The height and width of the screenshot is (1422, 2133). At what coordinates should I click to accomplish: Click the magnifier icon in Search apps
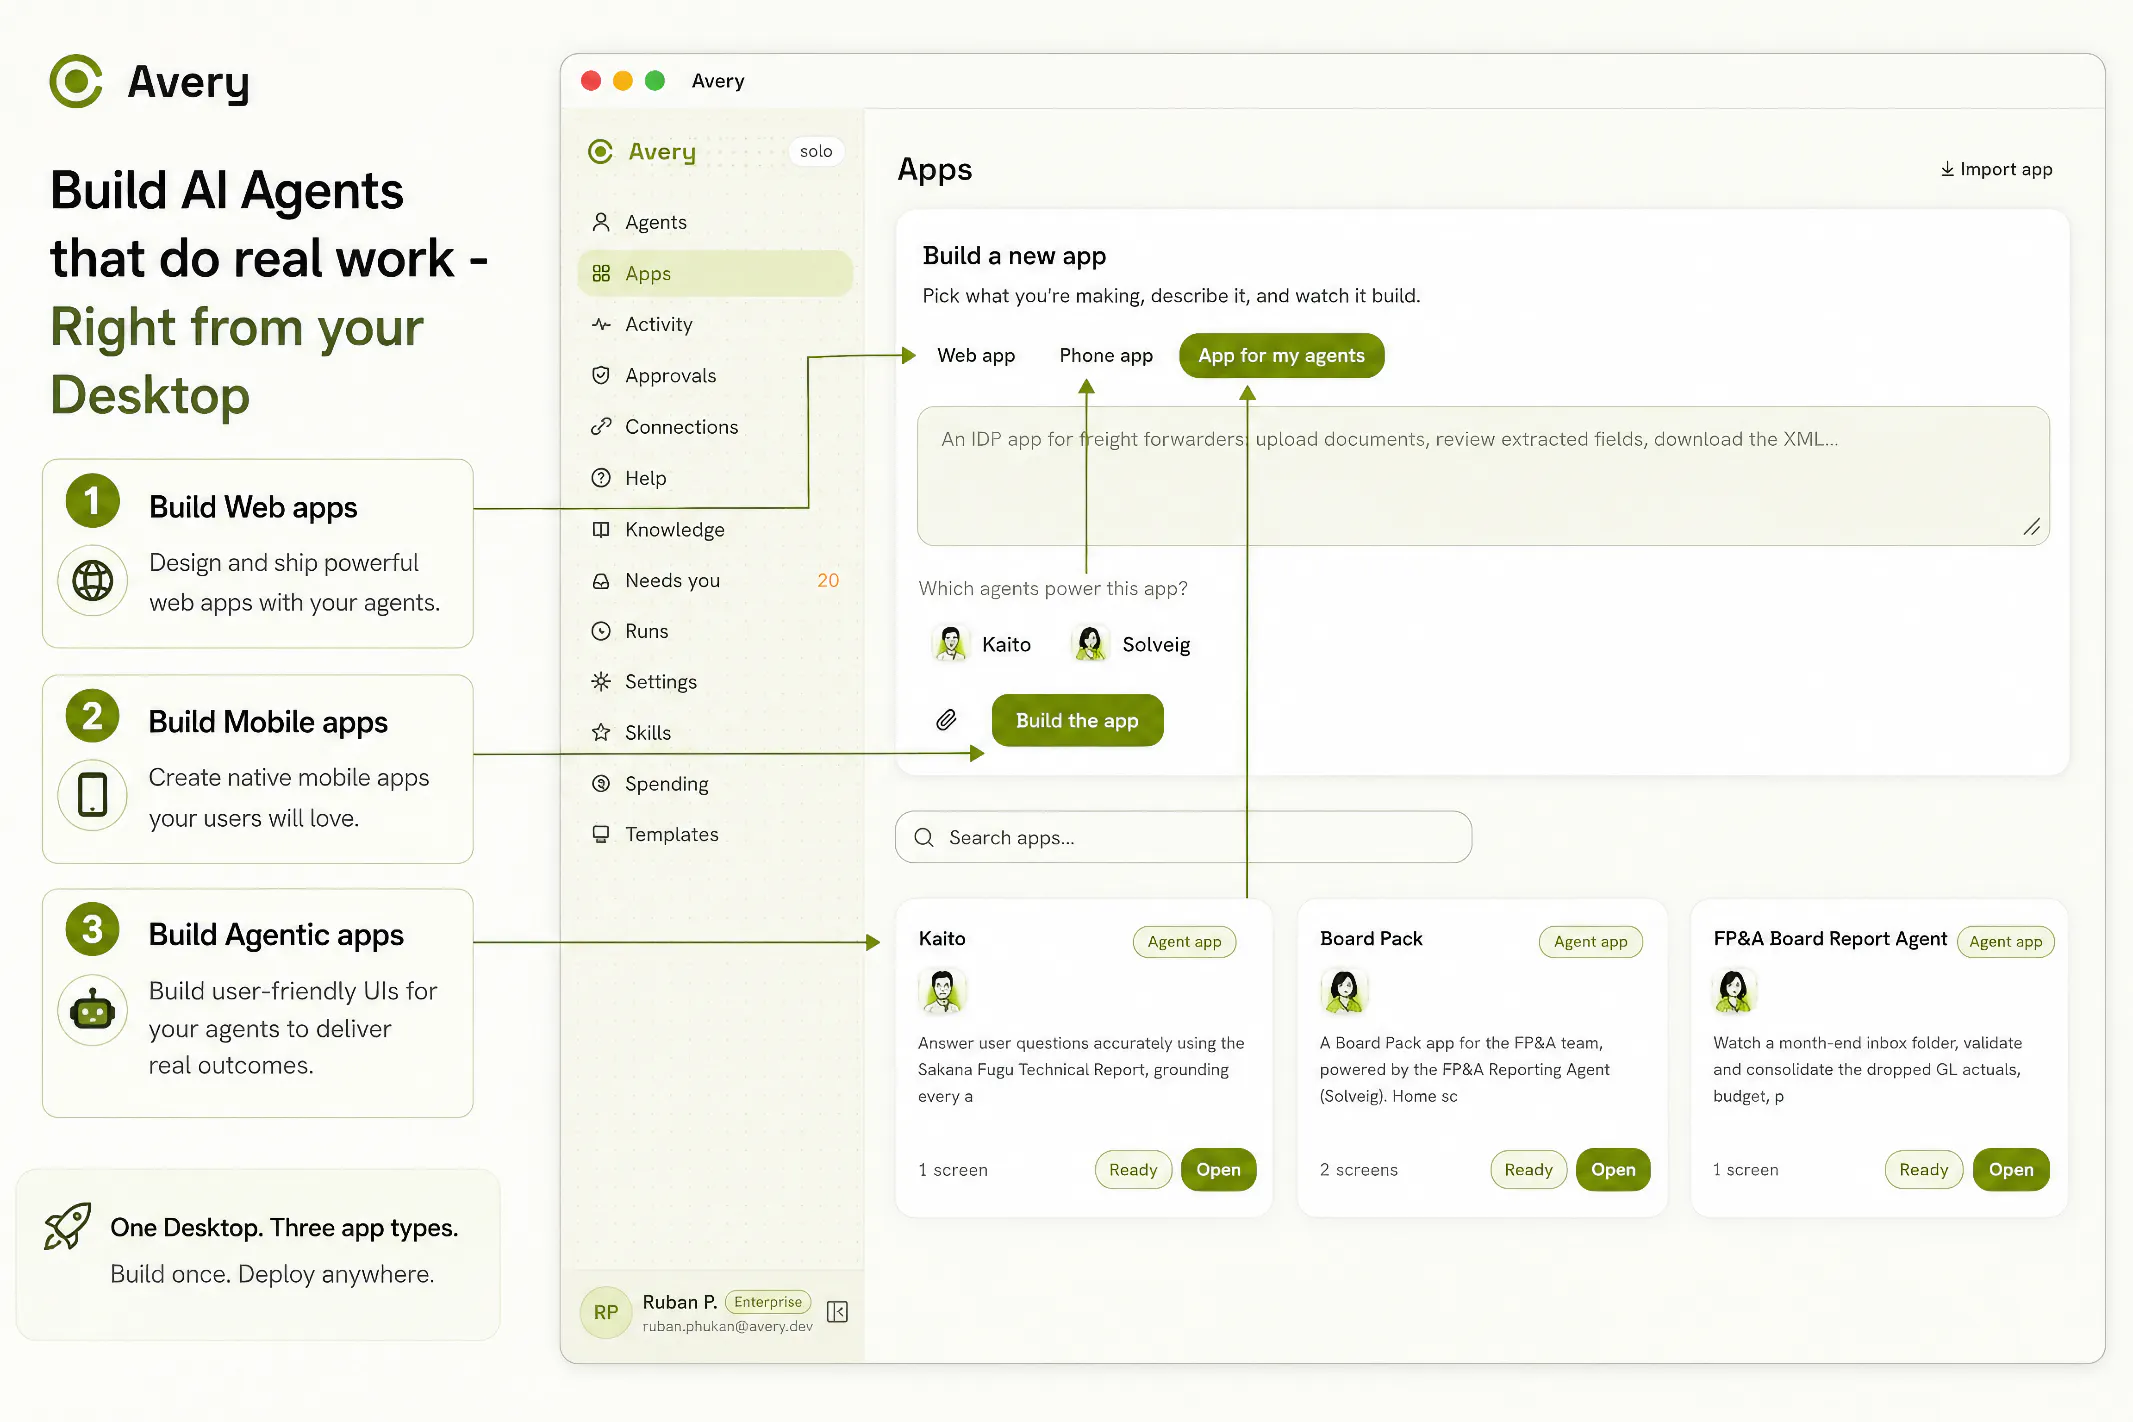924,837
